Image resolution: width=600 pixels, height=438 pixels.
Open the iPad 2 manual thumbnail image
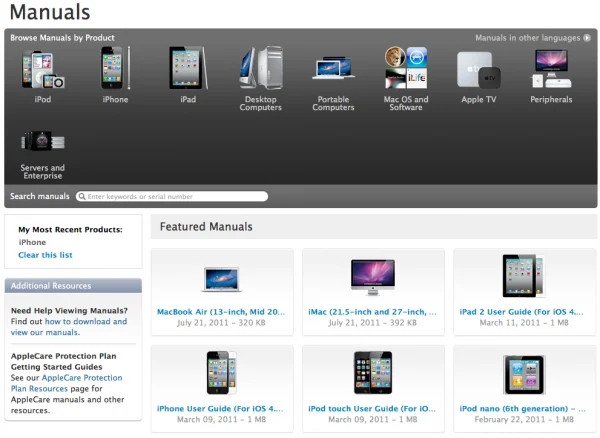(x=524, y=276)
